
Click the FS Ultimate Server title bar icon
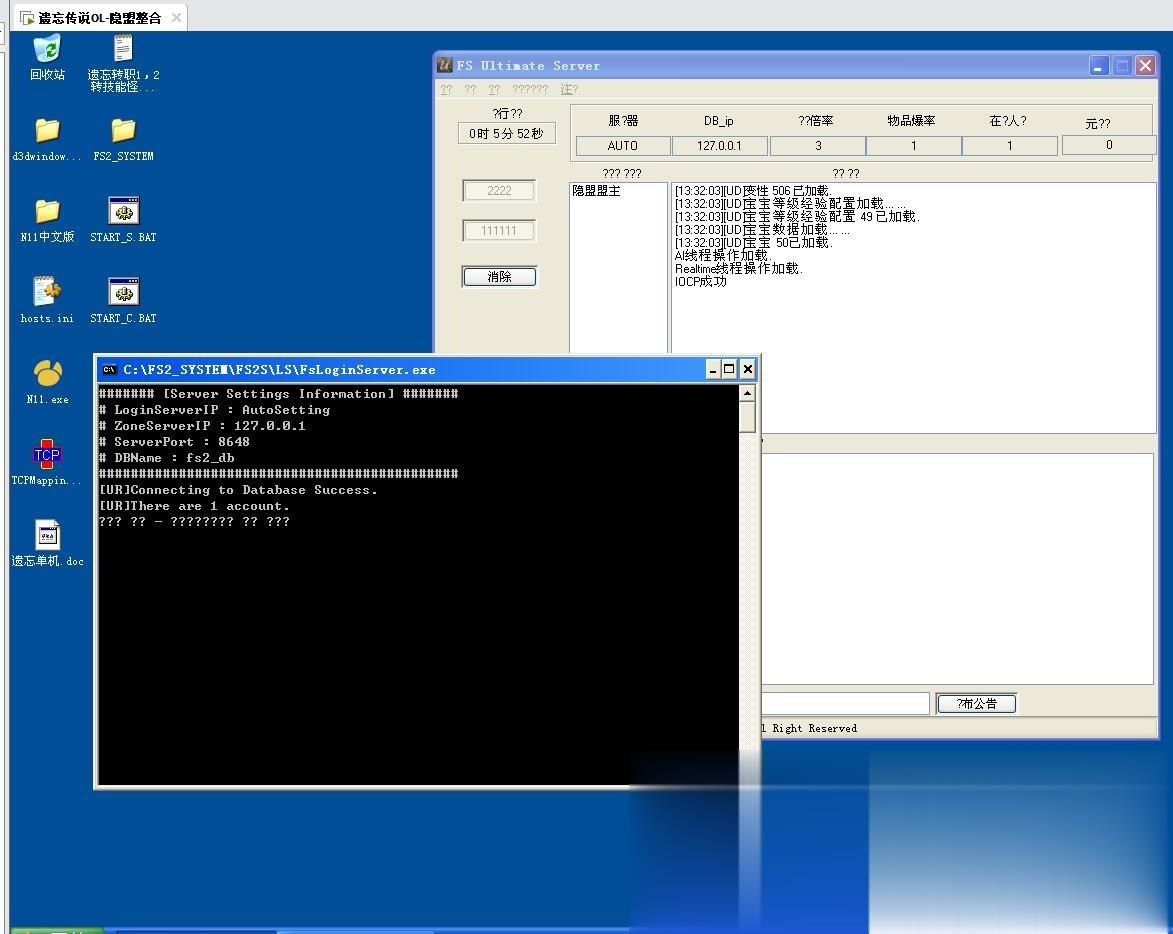(x=445, y=65)
